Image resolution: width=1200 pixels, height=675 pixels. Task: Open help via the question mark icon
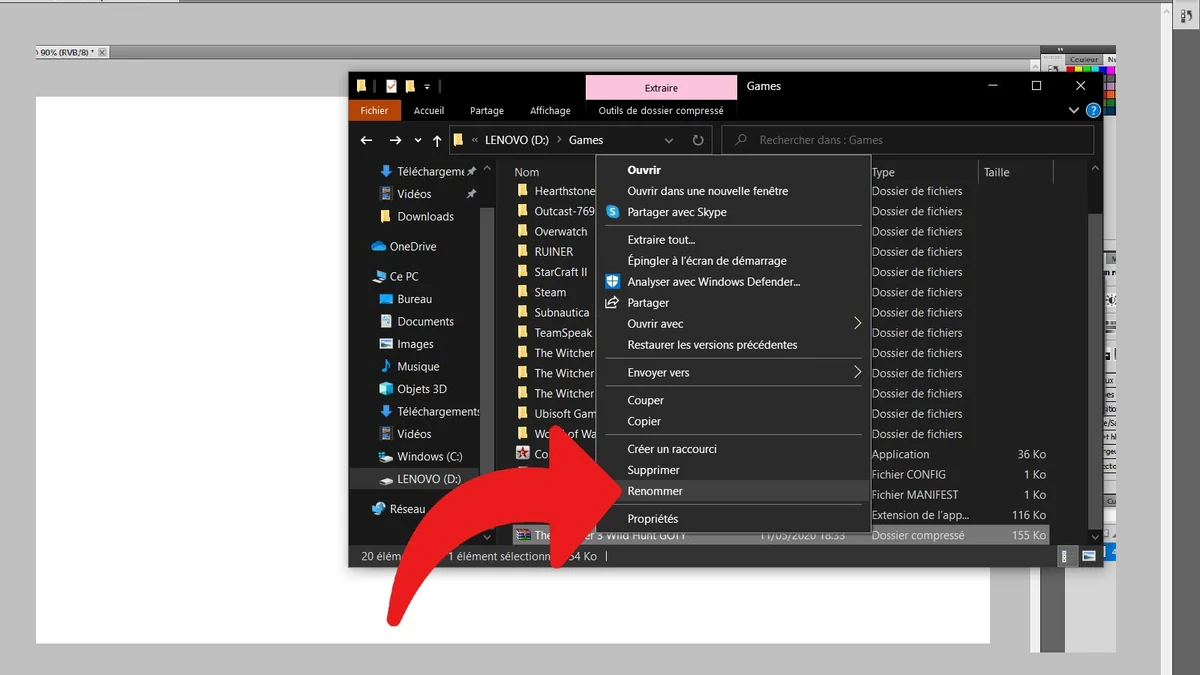pos(1093,110)
